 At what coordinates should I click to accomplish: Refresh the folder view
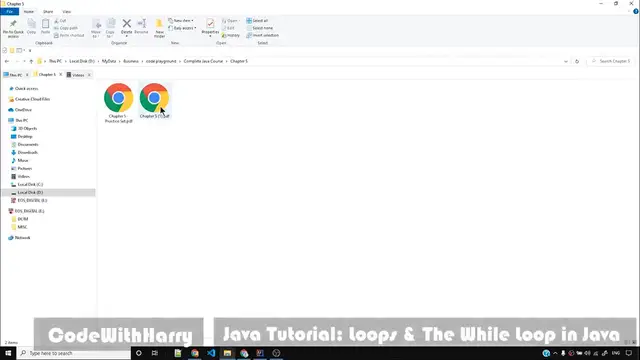pos(577,61)
